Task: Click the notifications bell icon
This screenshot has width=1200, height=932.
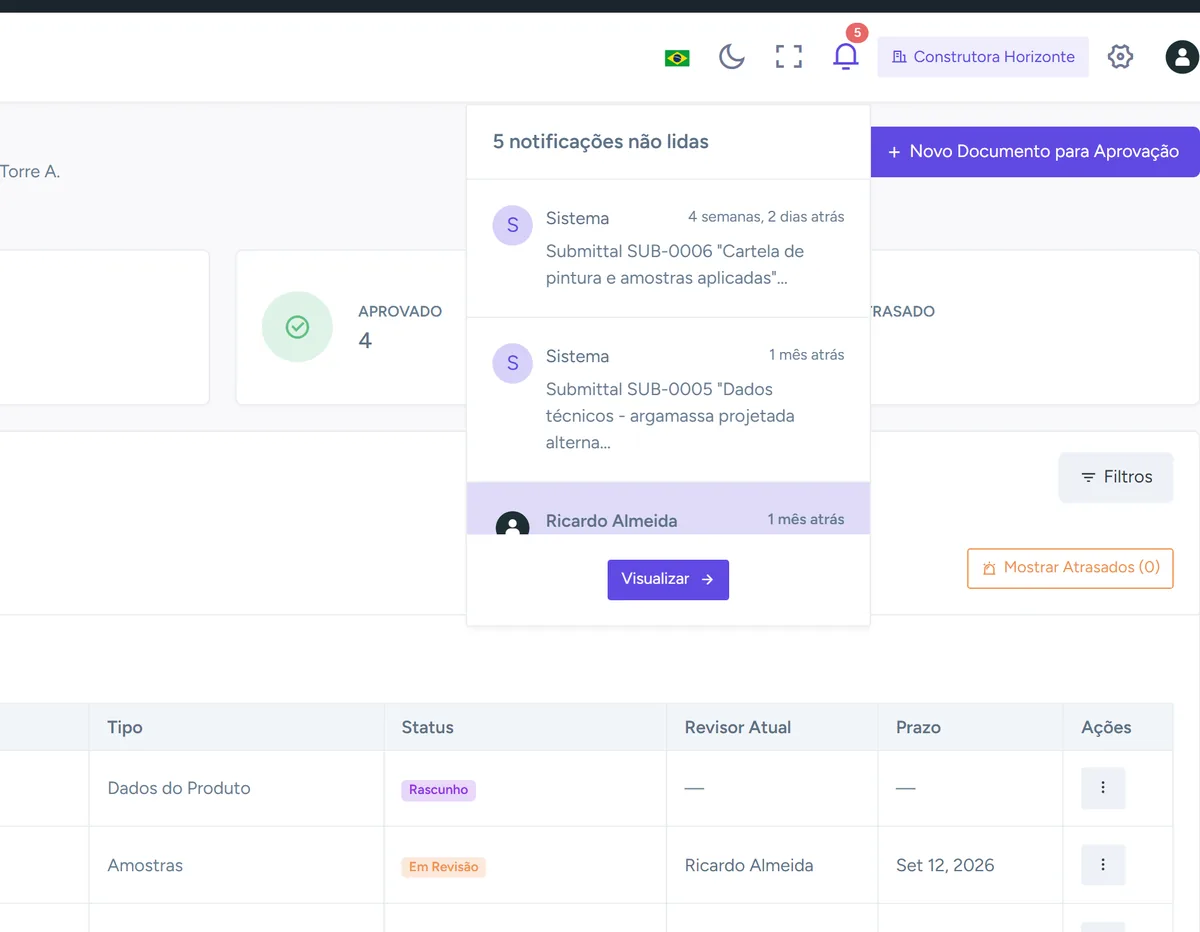Action: pyautogui.click(x=846, y=57)
